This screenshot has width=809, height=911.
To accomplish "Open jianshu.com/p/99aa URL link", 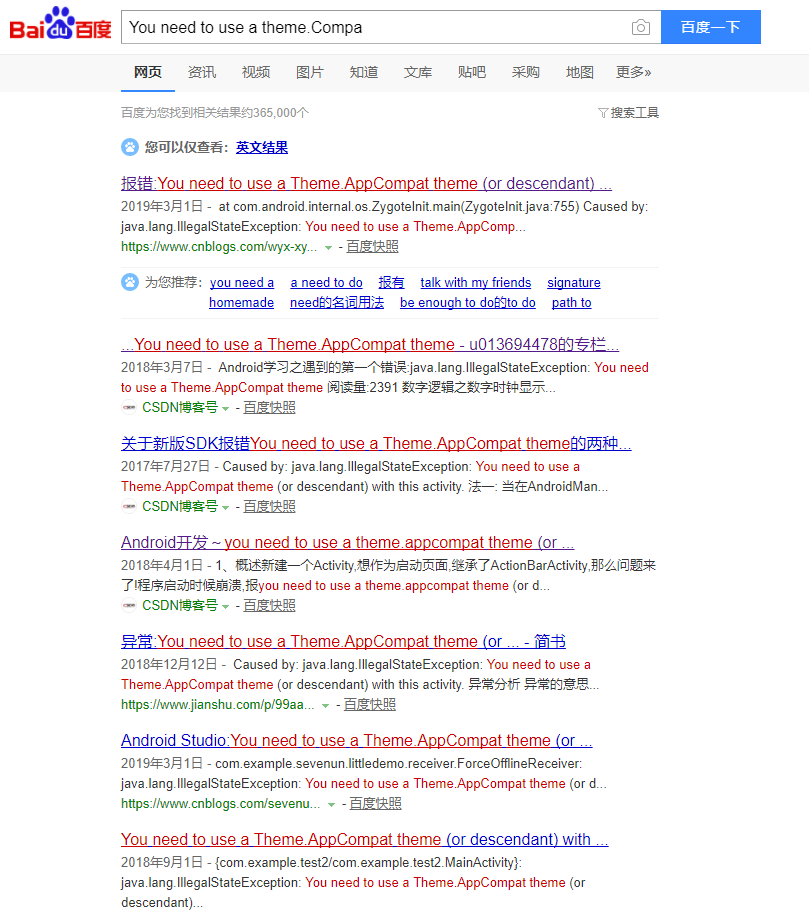I will [217, 705].
